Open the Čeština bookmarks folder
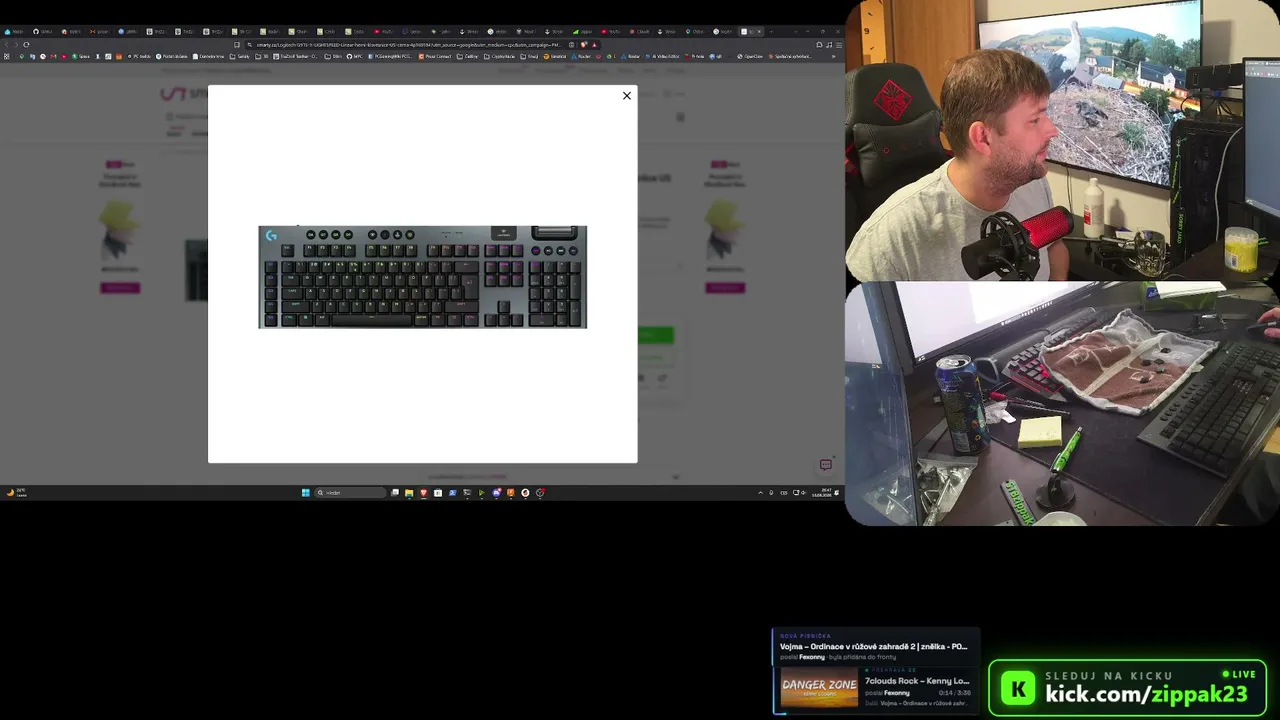The image size is (1280, 720). tap(468, 56)
